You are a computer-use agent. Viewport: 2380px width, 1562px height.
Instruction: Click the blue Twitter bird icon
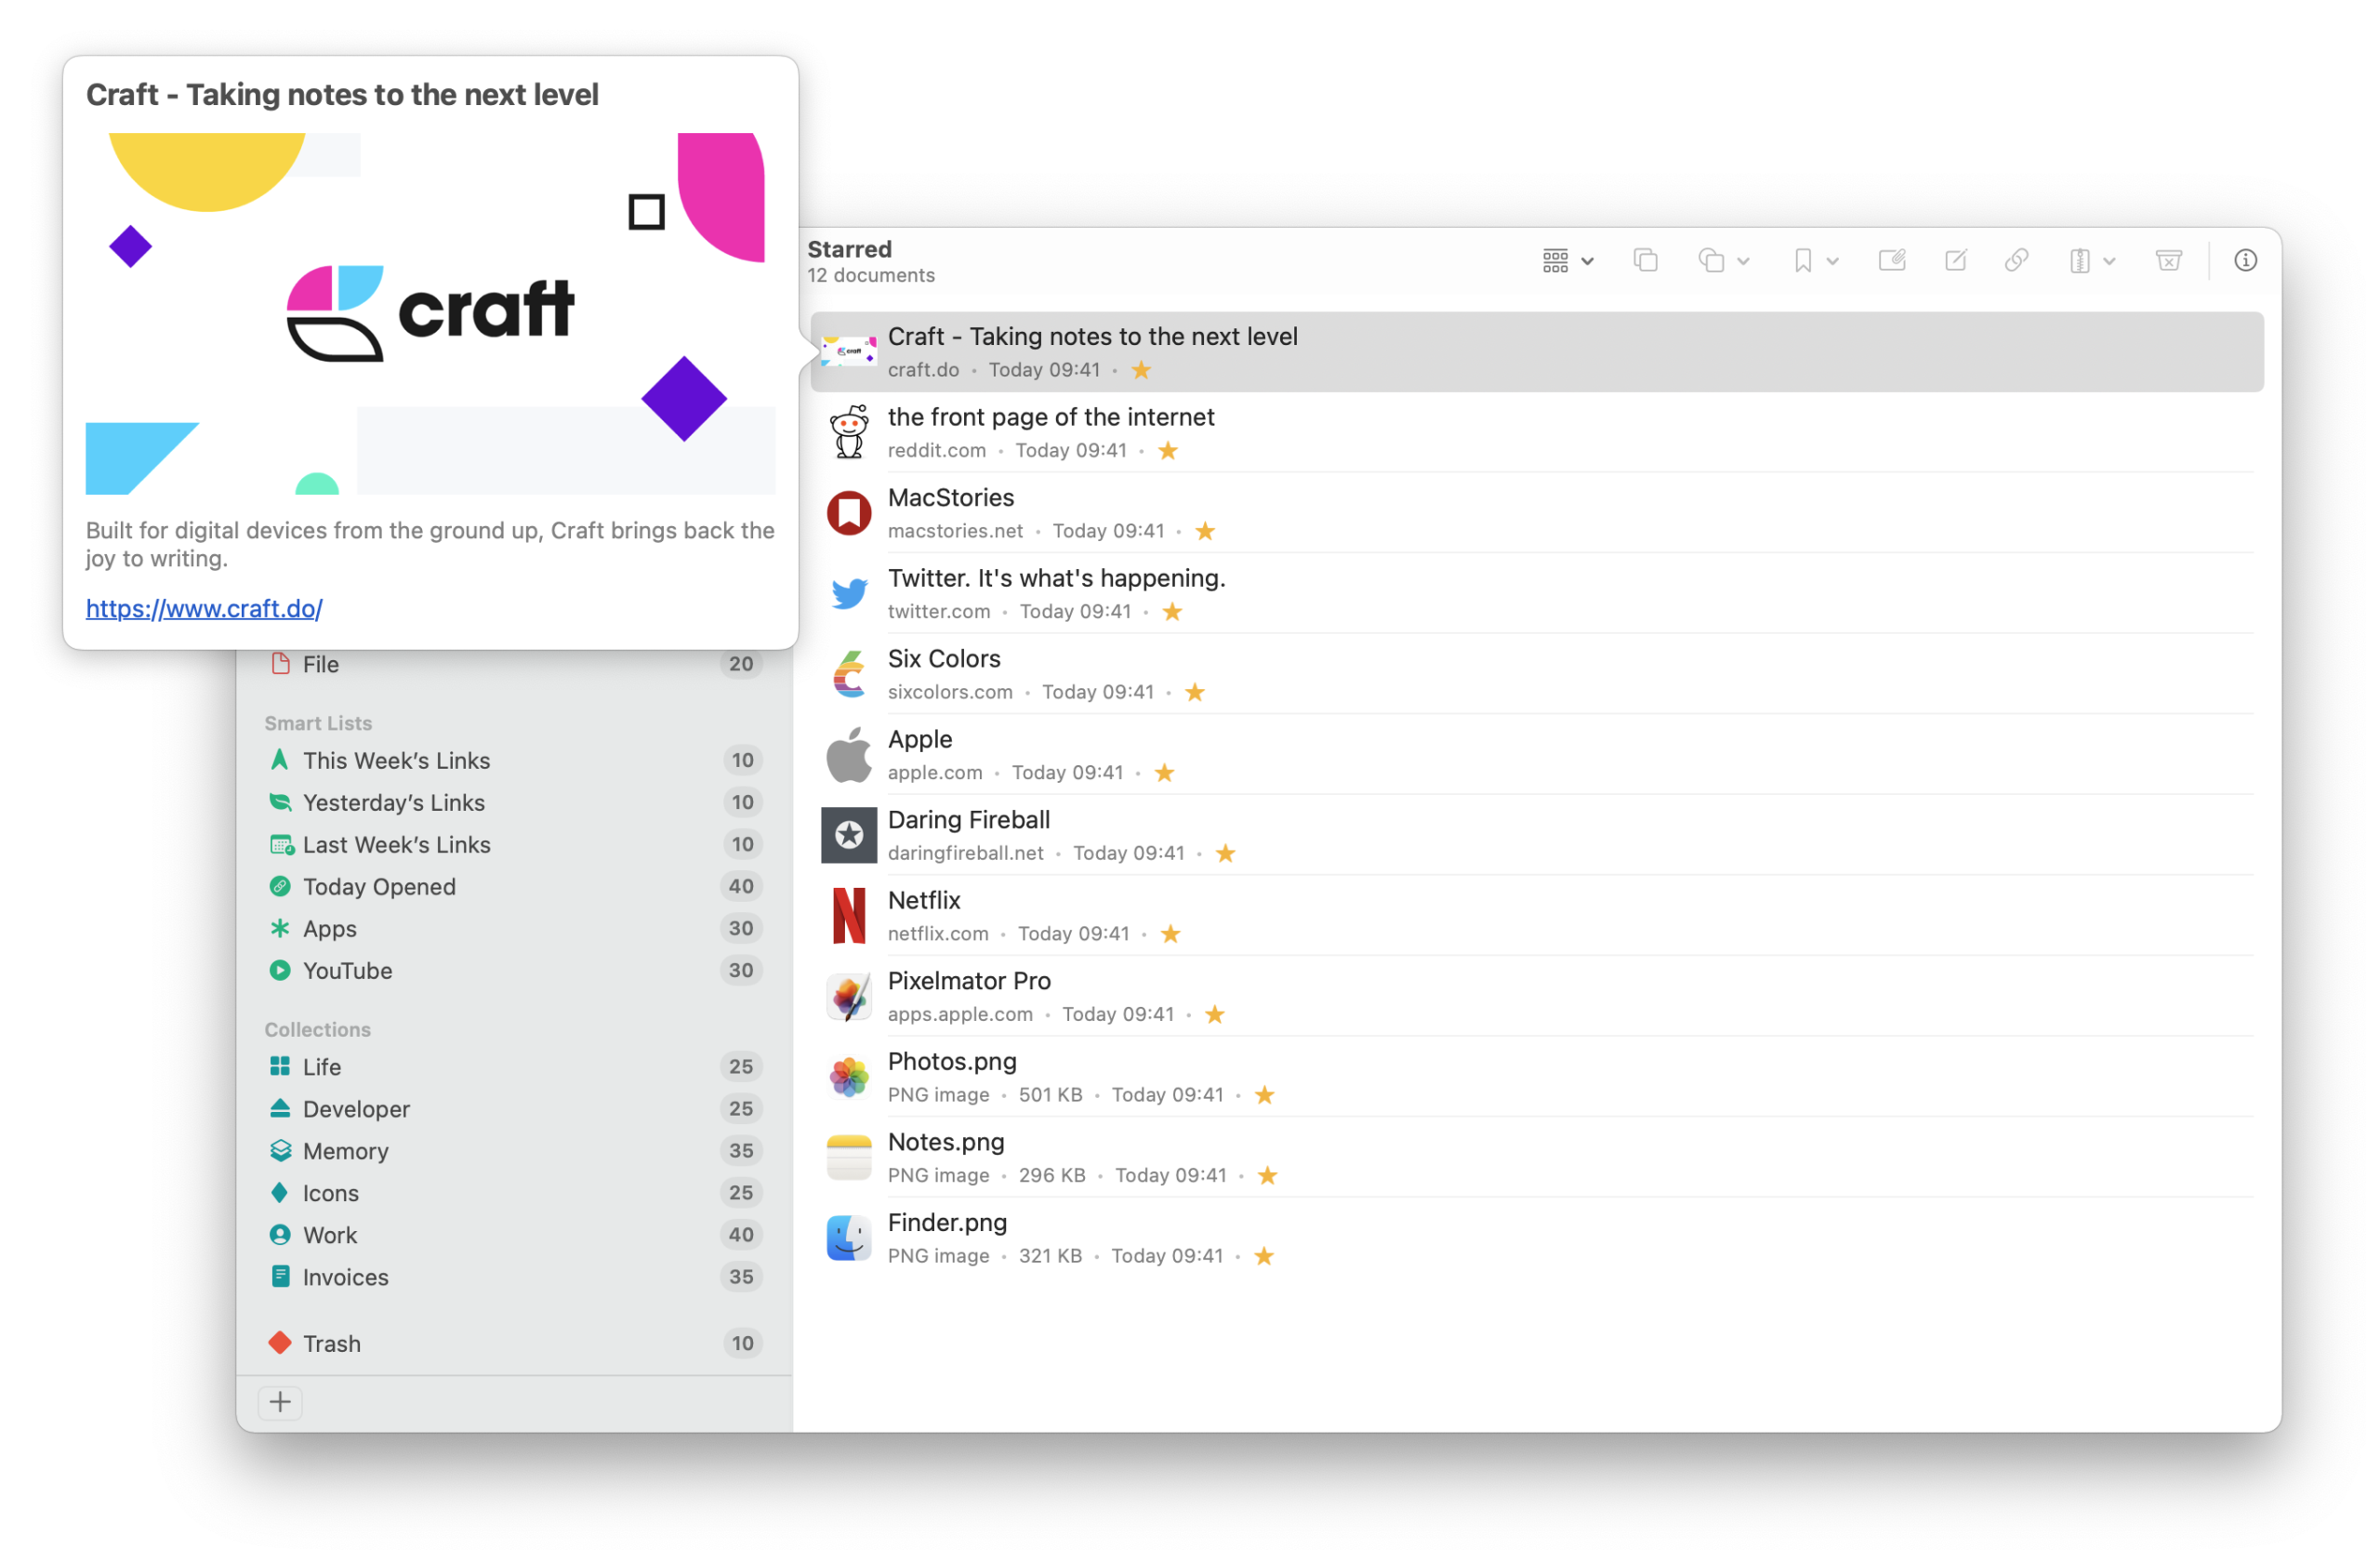[x=849, y=594]
